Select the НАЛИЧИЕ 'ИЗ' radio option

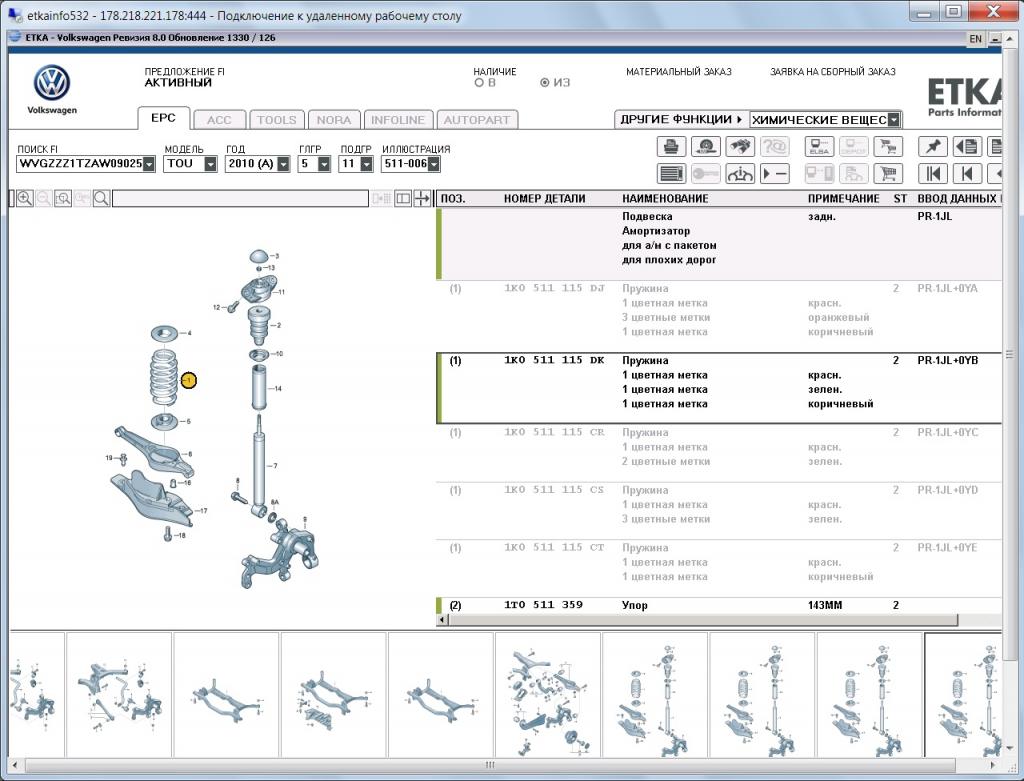(545, 83)
